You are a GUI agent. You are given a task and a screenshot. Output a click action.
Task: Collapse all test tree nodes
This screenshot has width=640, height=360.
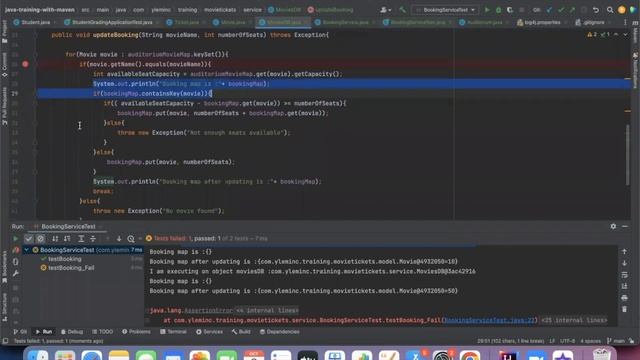coord(93,239)
